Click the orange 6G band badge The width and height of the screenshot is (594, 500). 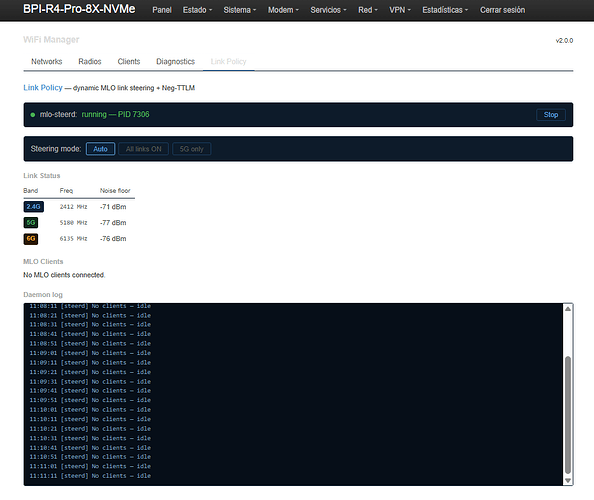31,239
